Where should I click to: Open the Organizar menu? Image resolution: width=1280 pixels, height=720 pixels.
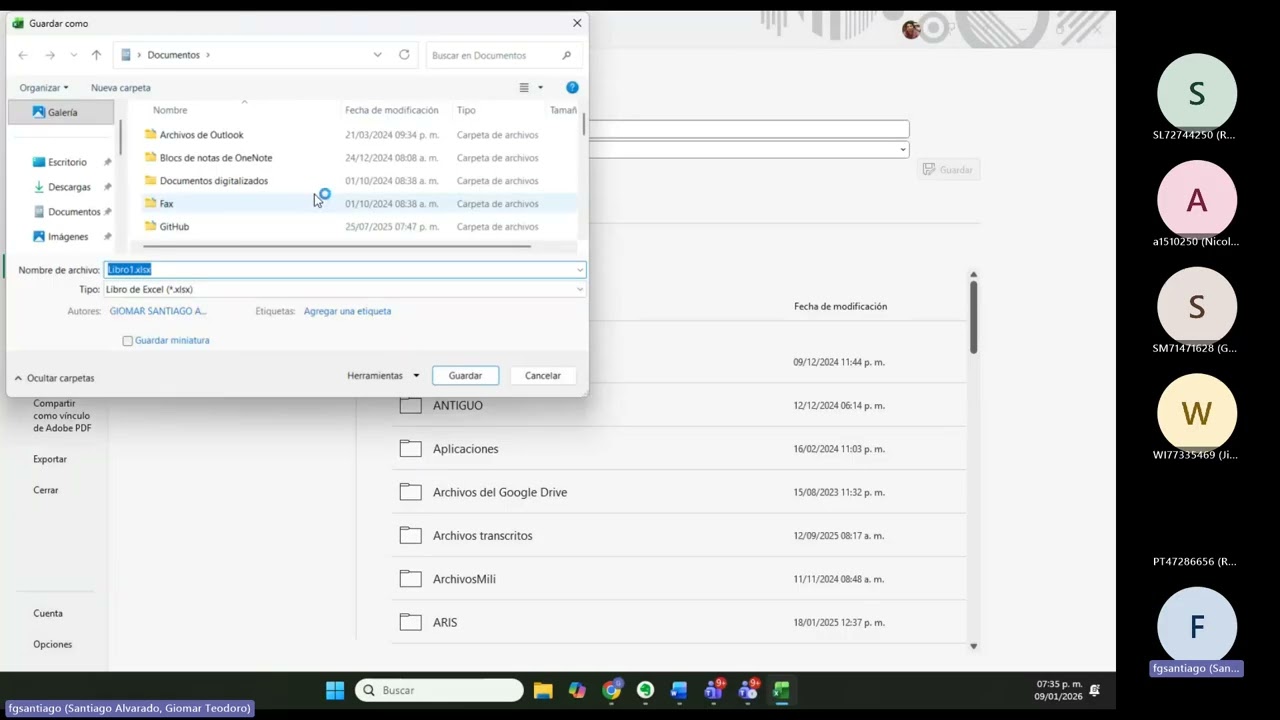[44, 88]
